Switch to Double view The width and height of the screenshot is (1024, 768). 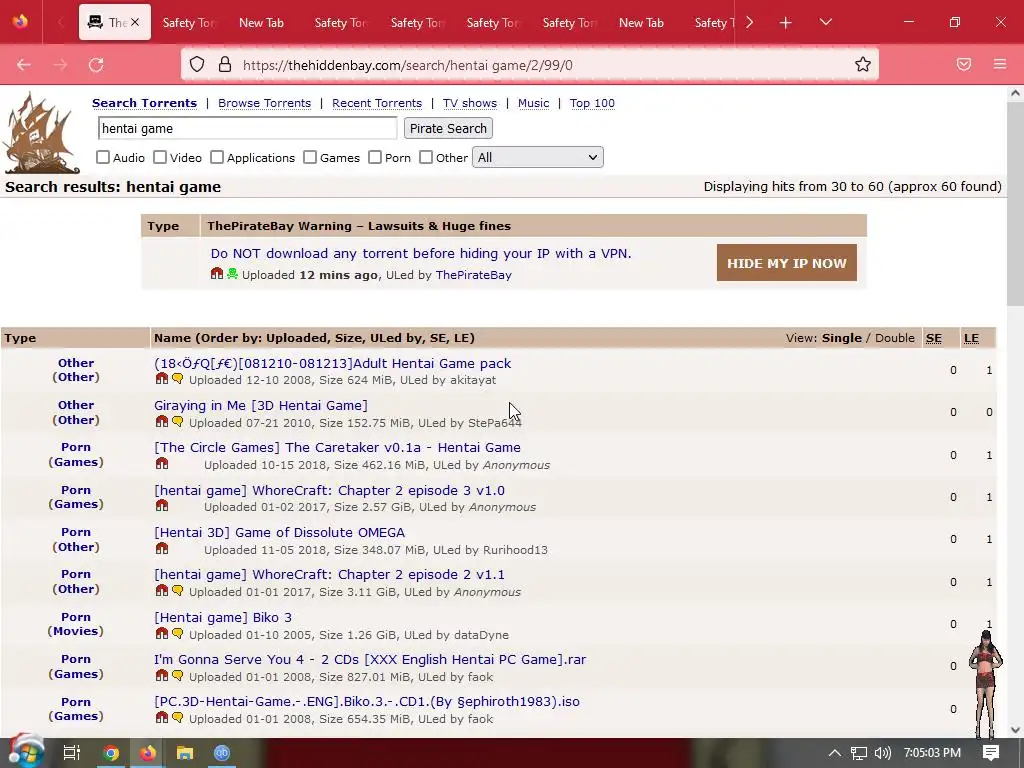[895, 338]
